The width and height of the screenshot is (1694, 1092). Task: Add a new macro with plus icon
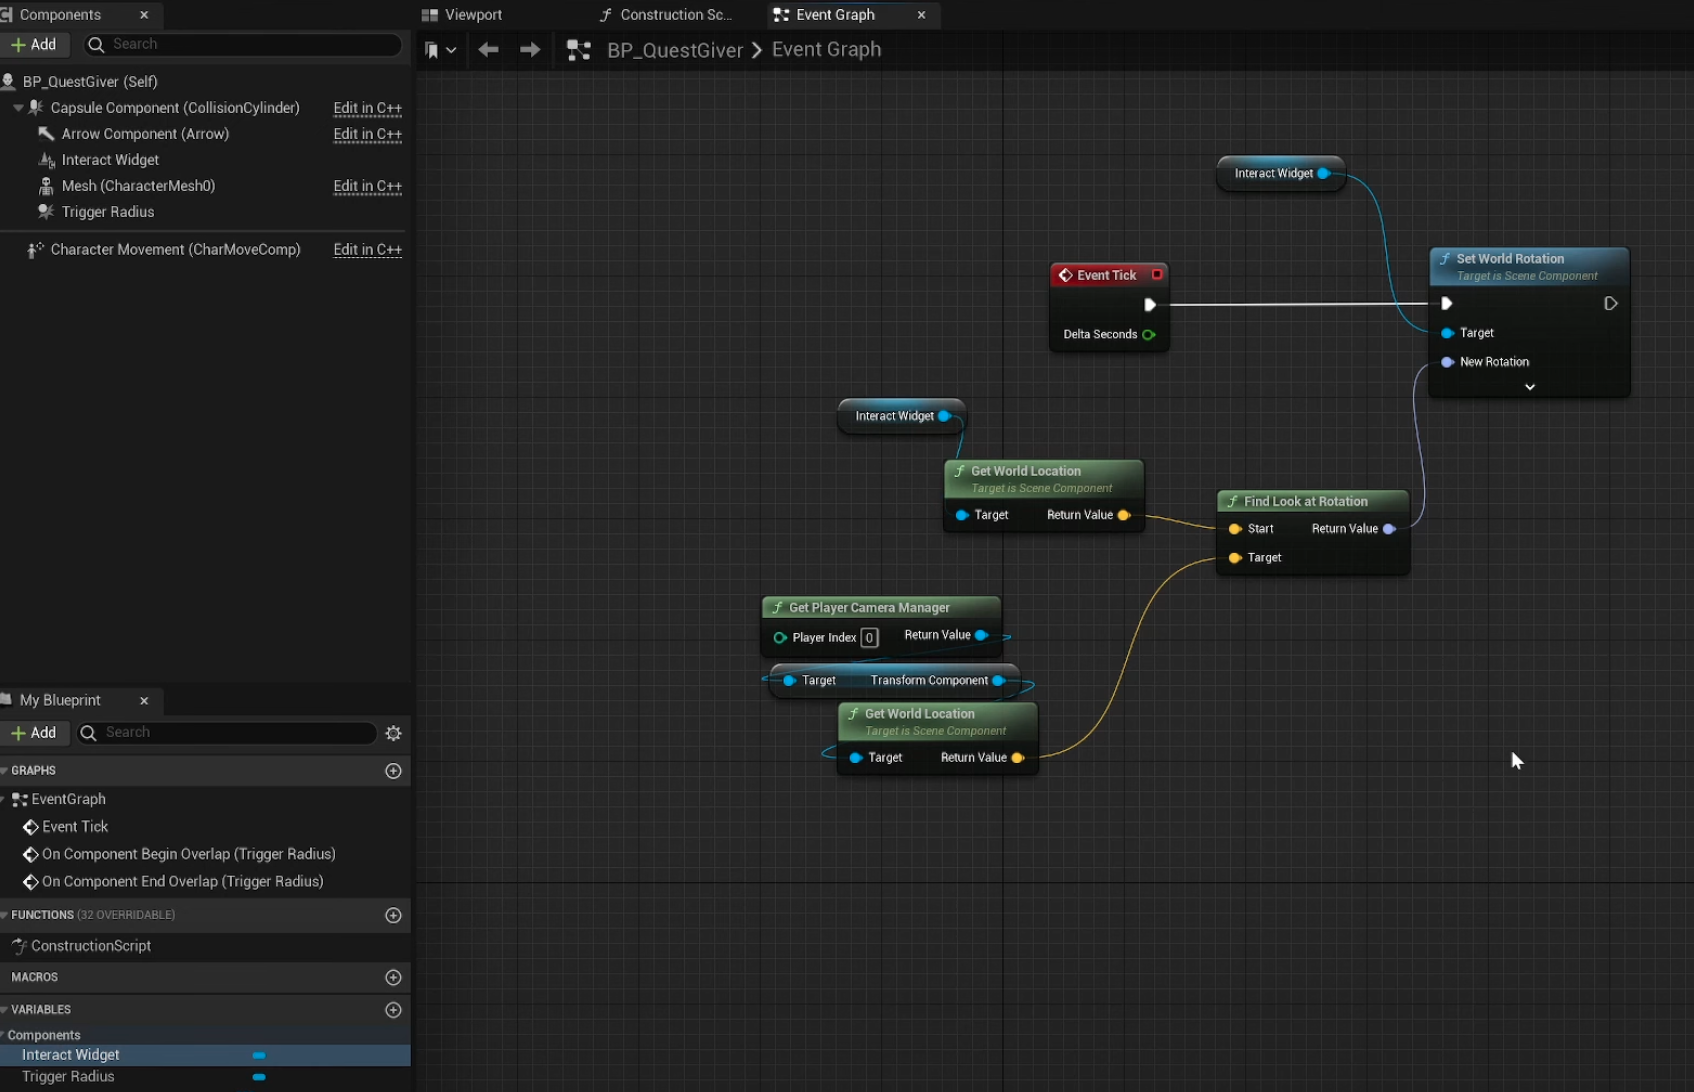pyautogui.click(x=393, y=977)
